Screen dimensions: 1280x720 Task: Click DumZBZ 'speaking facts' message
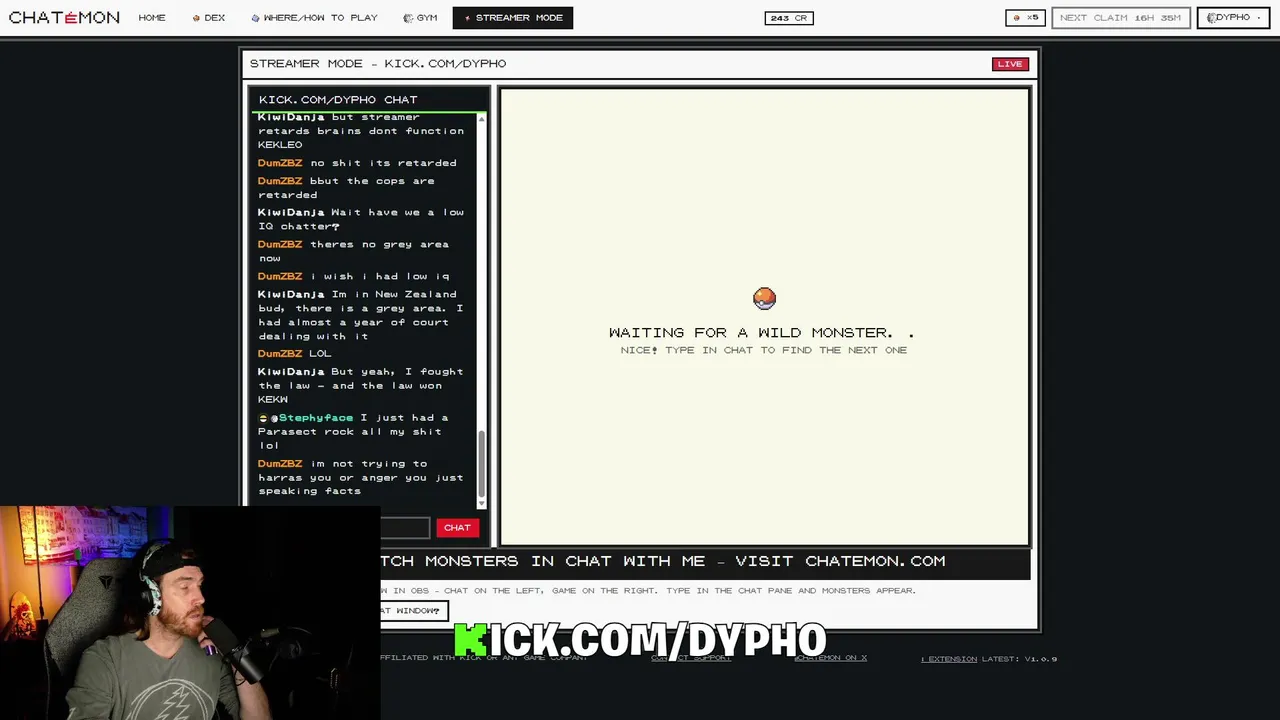[361, 477]
